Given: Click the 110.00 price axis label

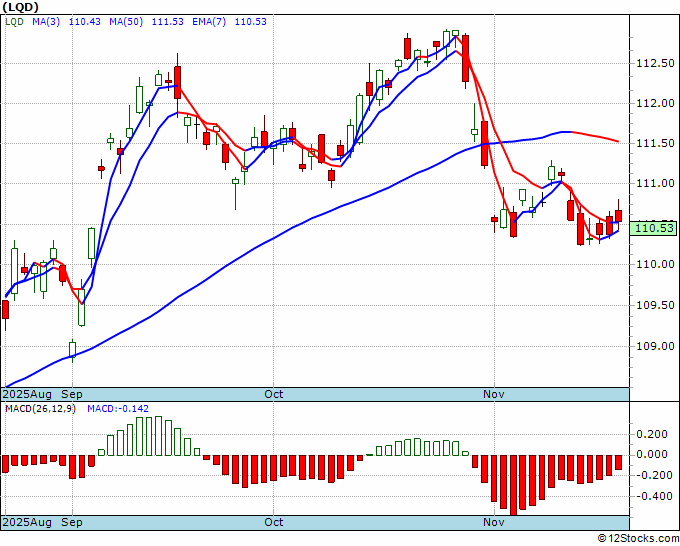Looking at the screenshot, I should 655,265.
